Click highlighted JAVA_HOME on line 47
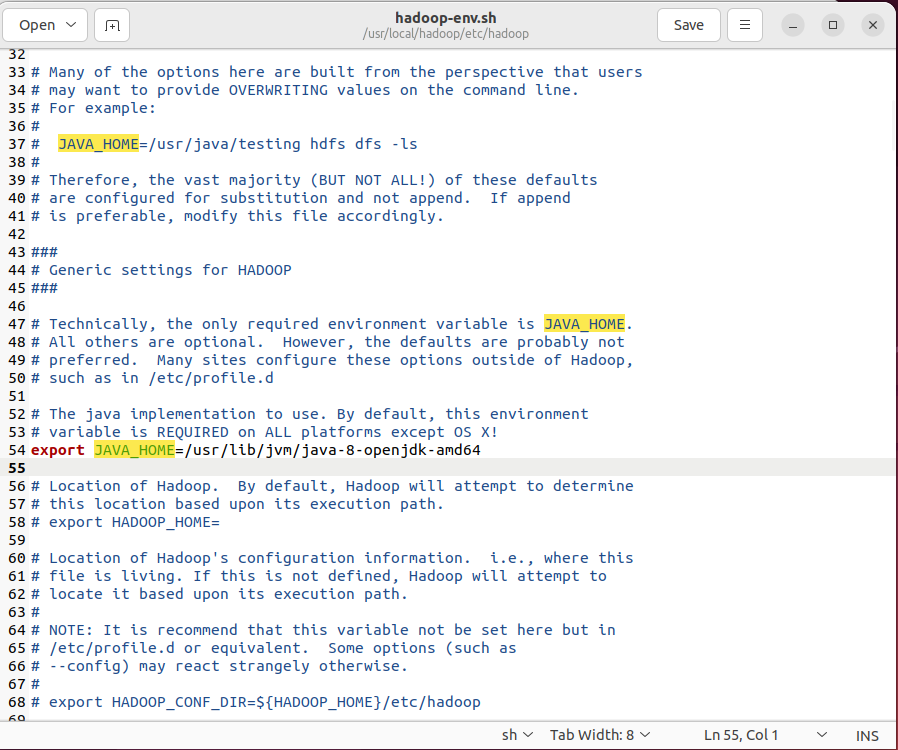Screen dimensions: 898x750 tap(584, 324)
